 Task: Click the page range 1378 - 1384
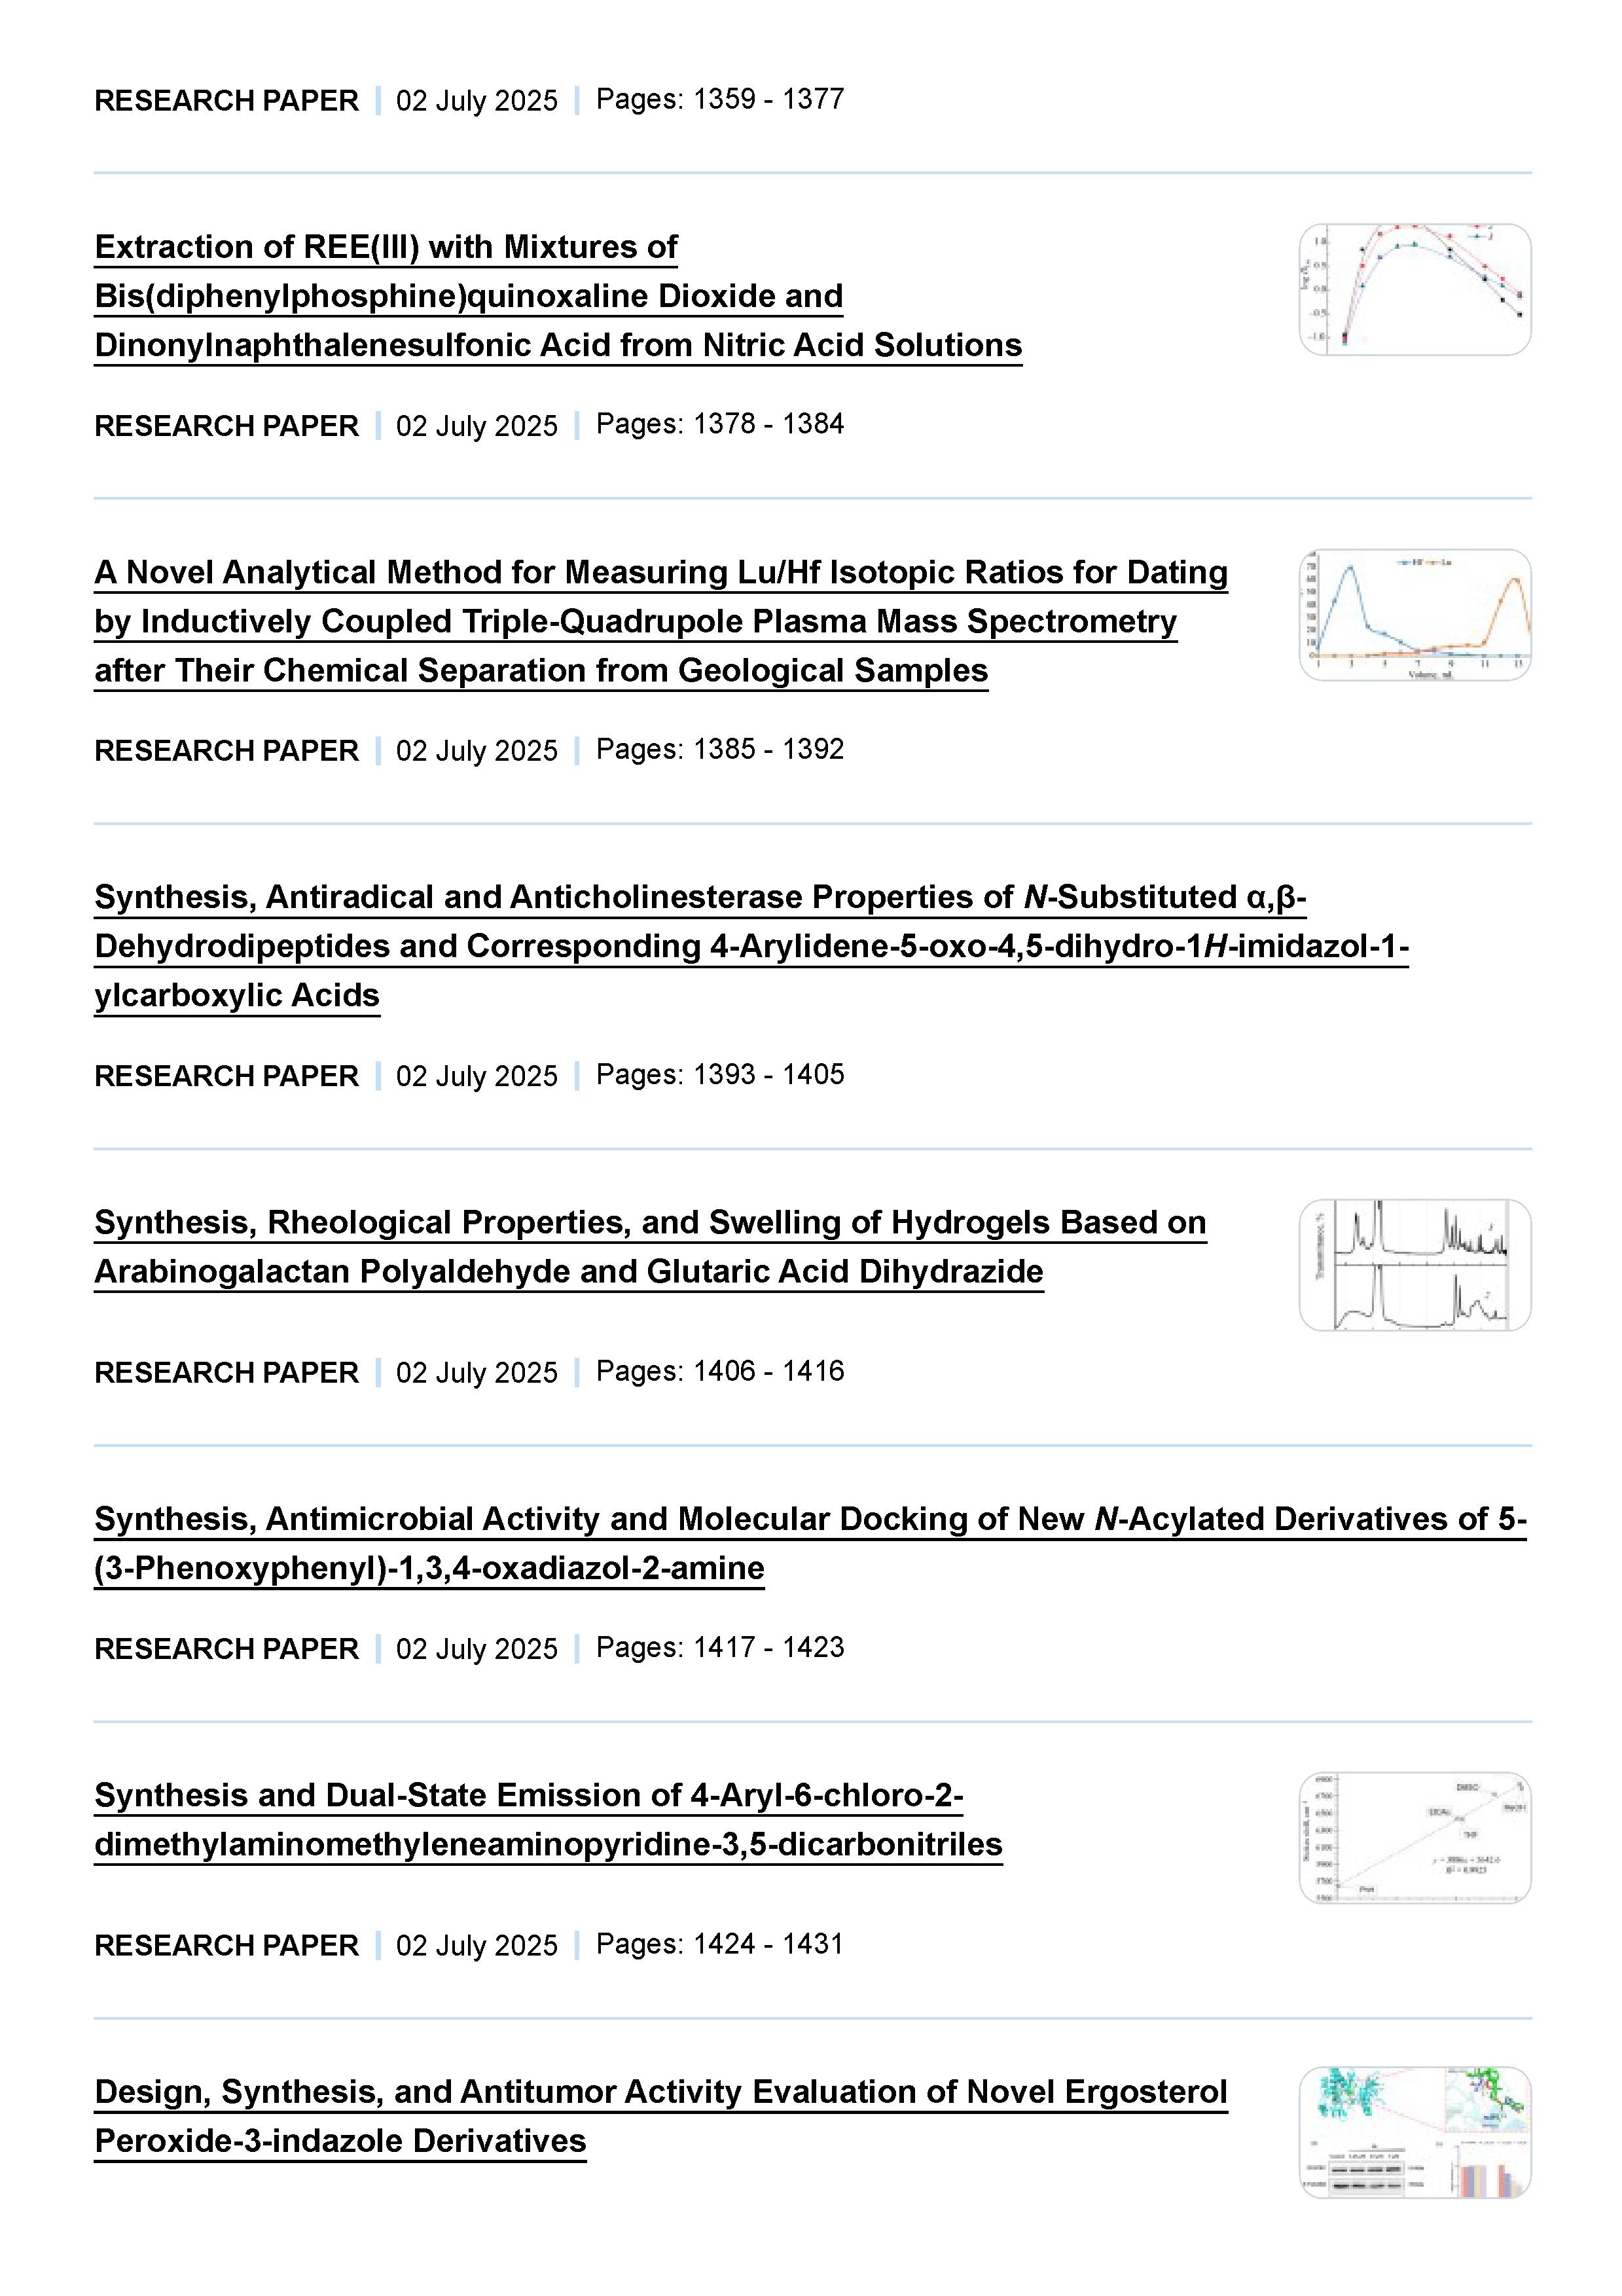pyautogui.click(x=720, y=424)
